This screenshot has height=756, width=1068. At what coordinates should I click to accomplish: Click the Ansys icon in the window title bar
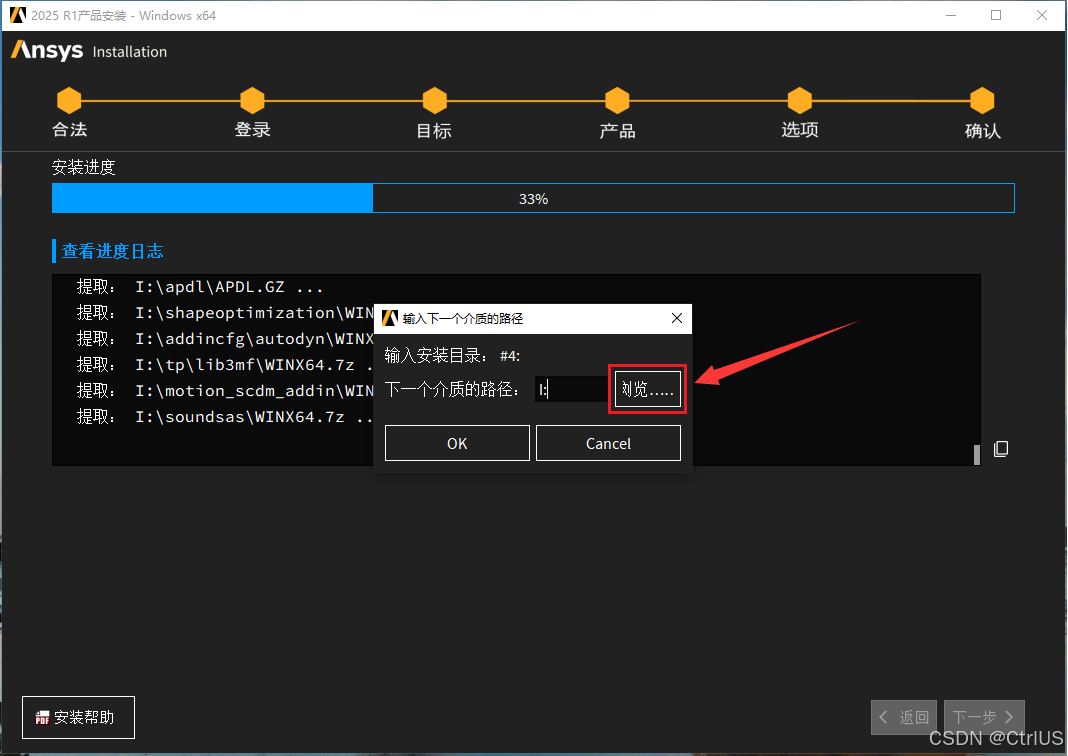[18, 15]
